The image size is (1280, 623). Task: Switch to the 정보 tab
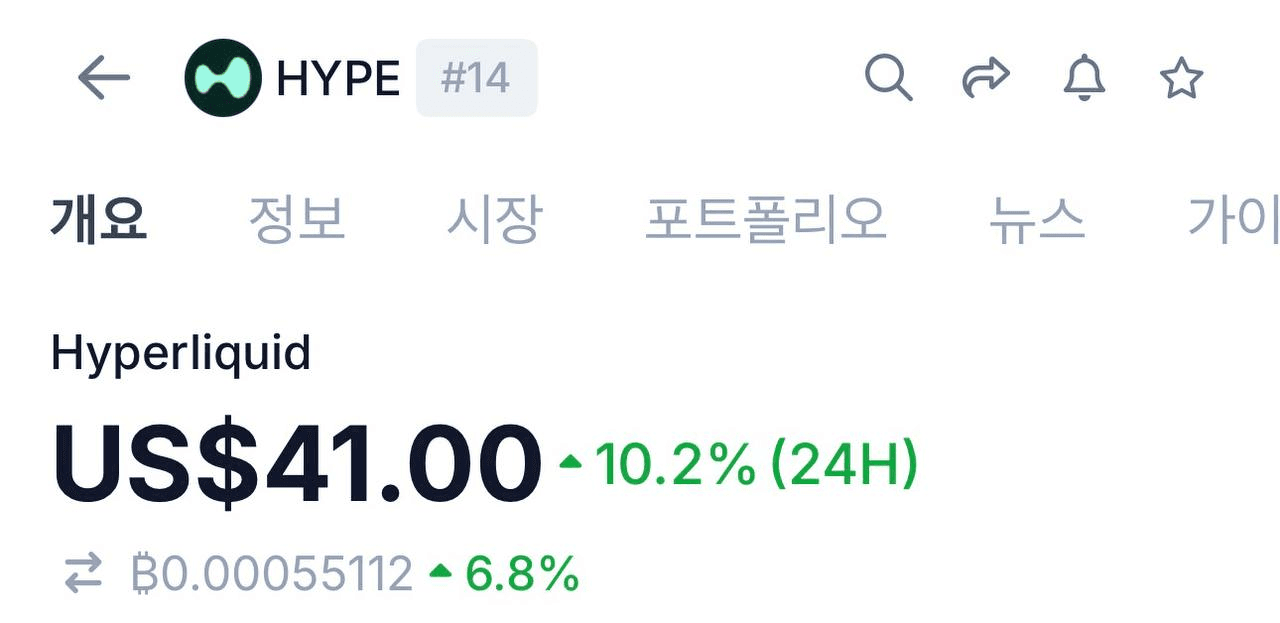296,219
